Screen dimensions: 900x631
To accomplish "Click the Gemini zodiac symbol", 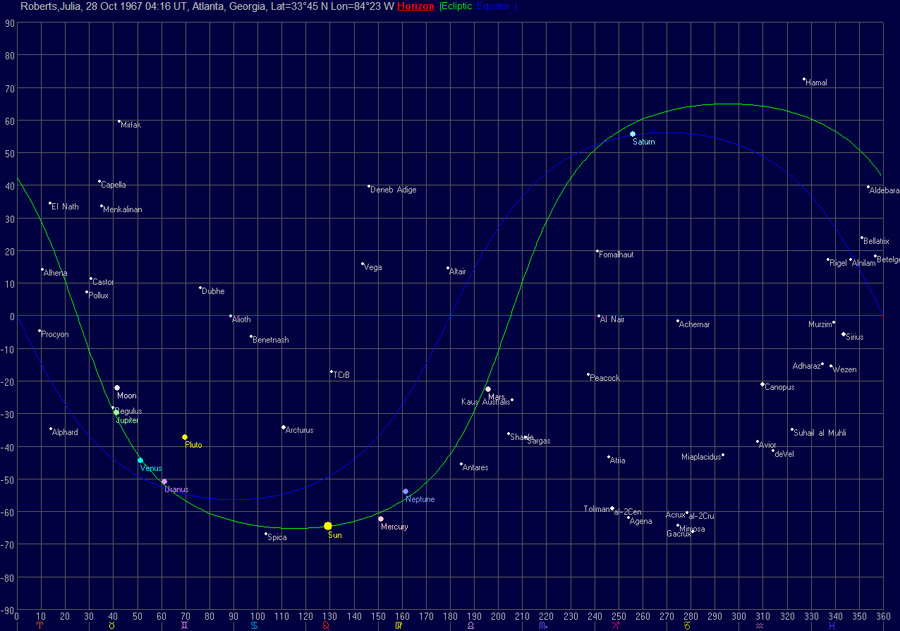I will coord(183,625).
